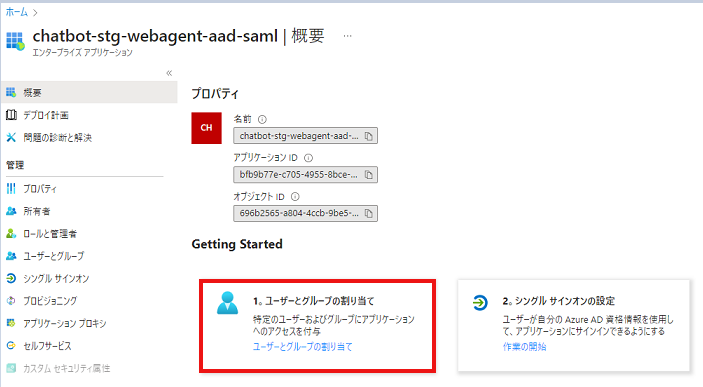
Task: Select 概要 in the sidebar menu
Action: [89, 92]
